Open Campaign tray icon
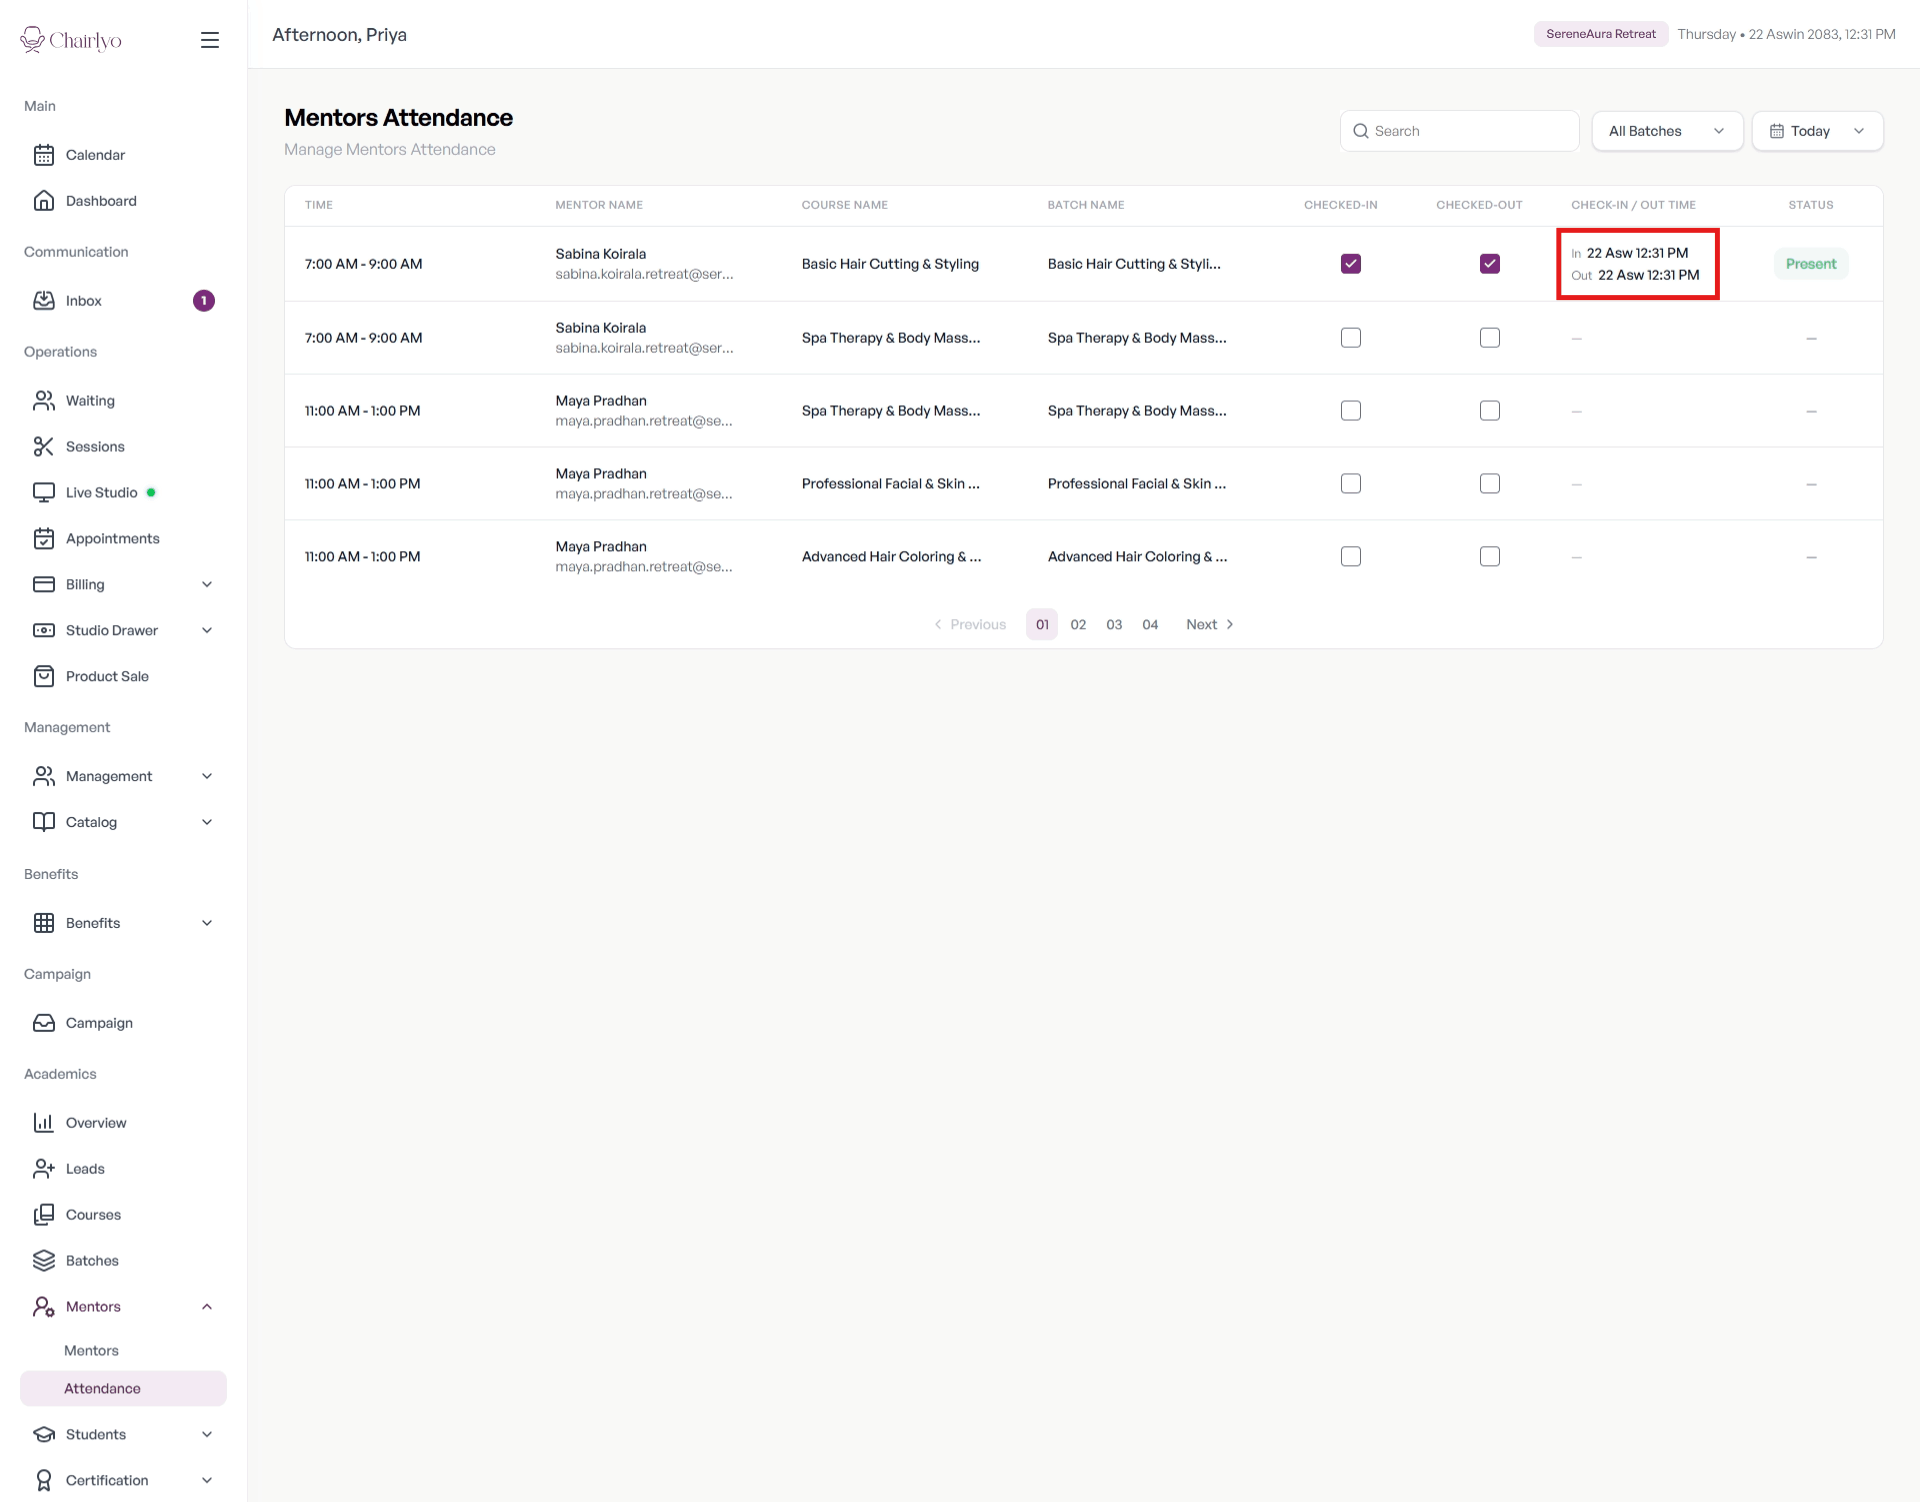Viewport: 1920px width, 1502px height. [x=44, y=1023]
